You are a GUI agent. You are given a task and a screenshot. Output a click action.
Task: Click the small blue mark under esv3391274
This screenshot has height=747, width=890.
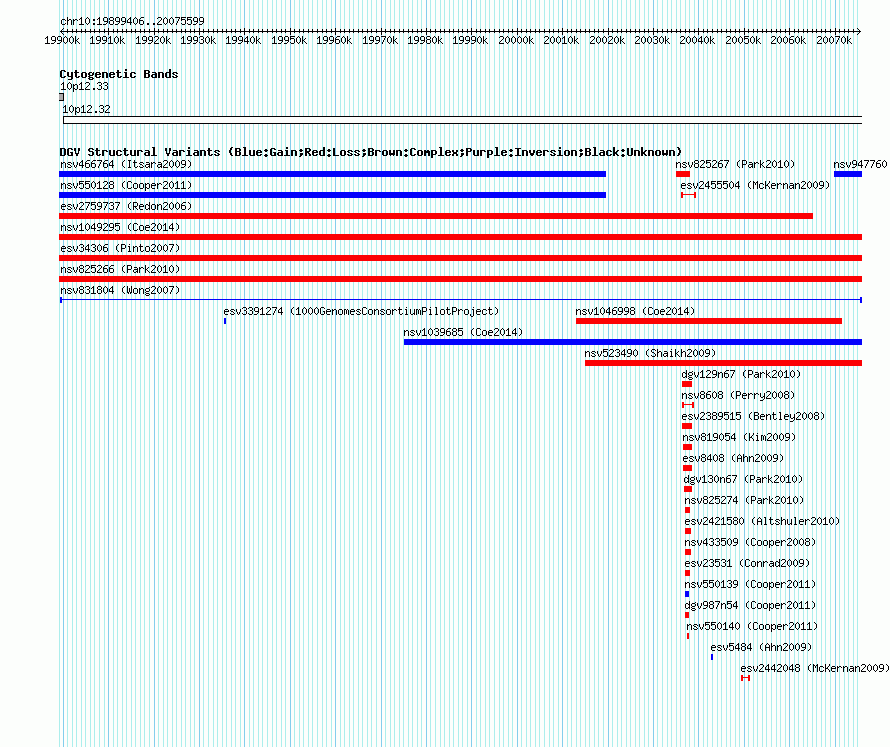coord(225,321)
